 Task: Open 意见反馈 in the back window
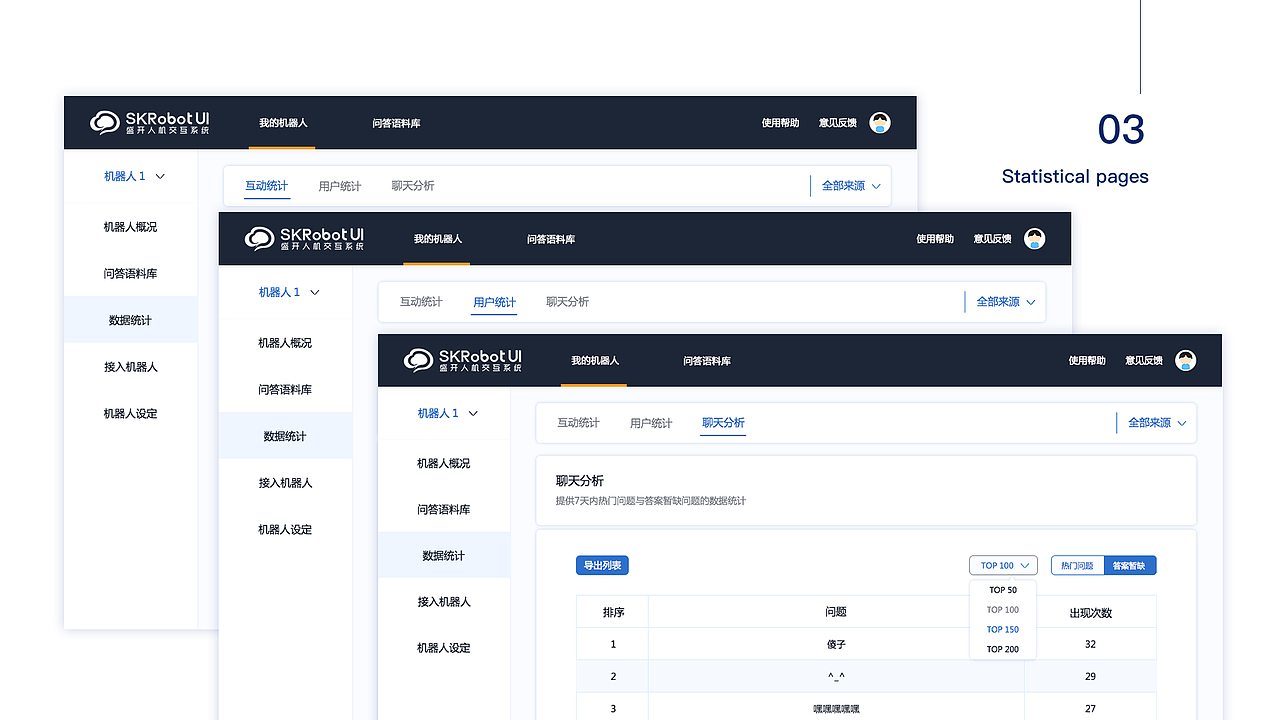(838, 123)
